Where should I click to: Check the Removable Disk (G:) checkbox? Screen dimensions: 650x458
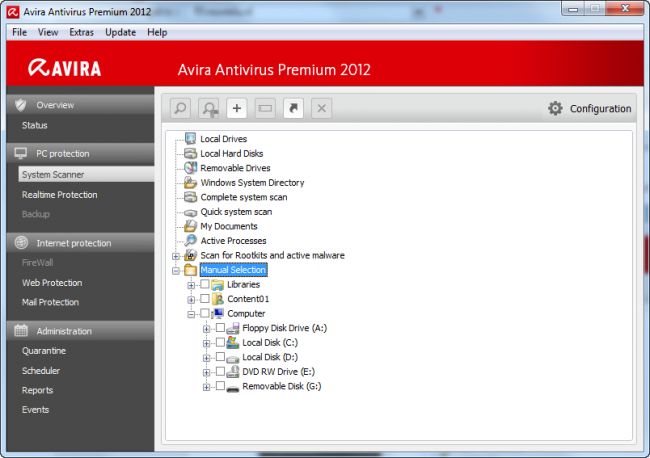[220, 386]
